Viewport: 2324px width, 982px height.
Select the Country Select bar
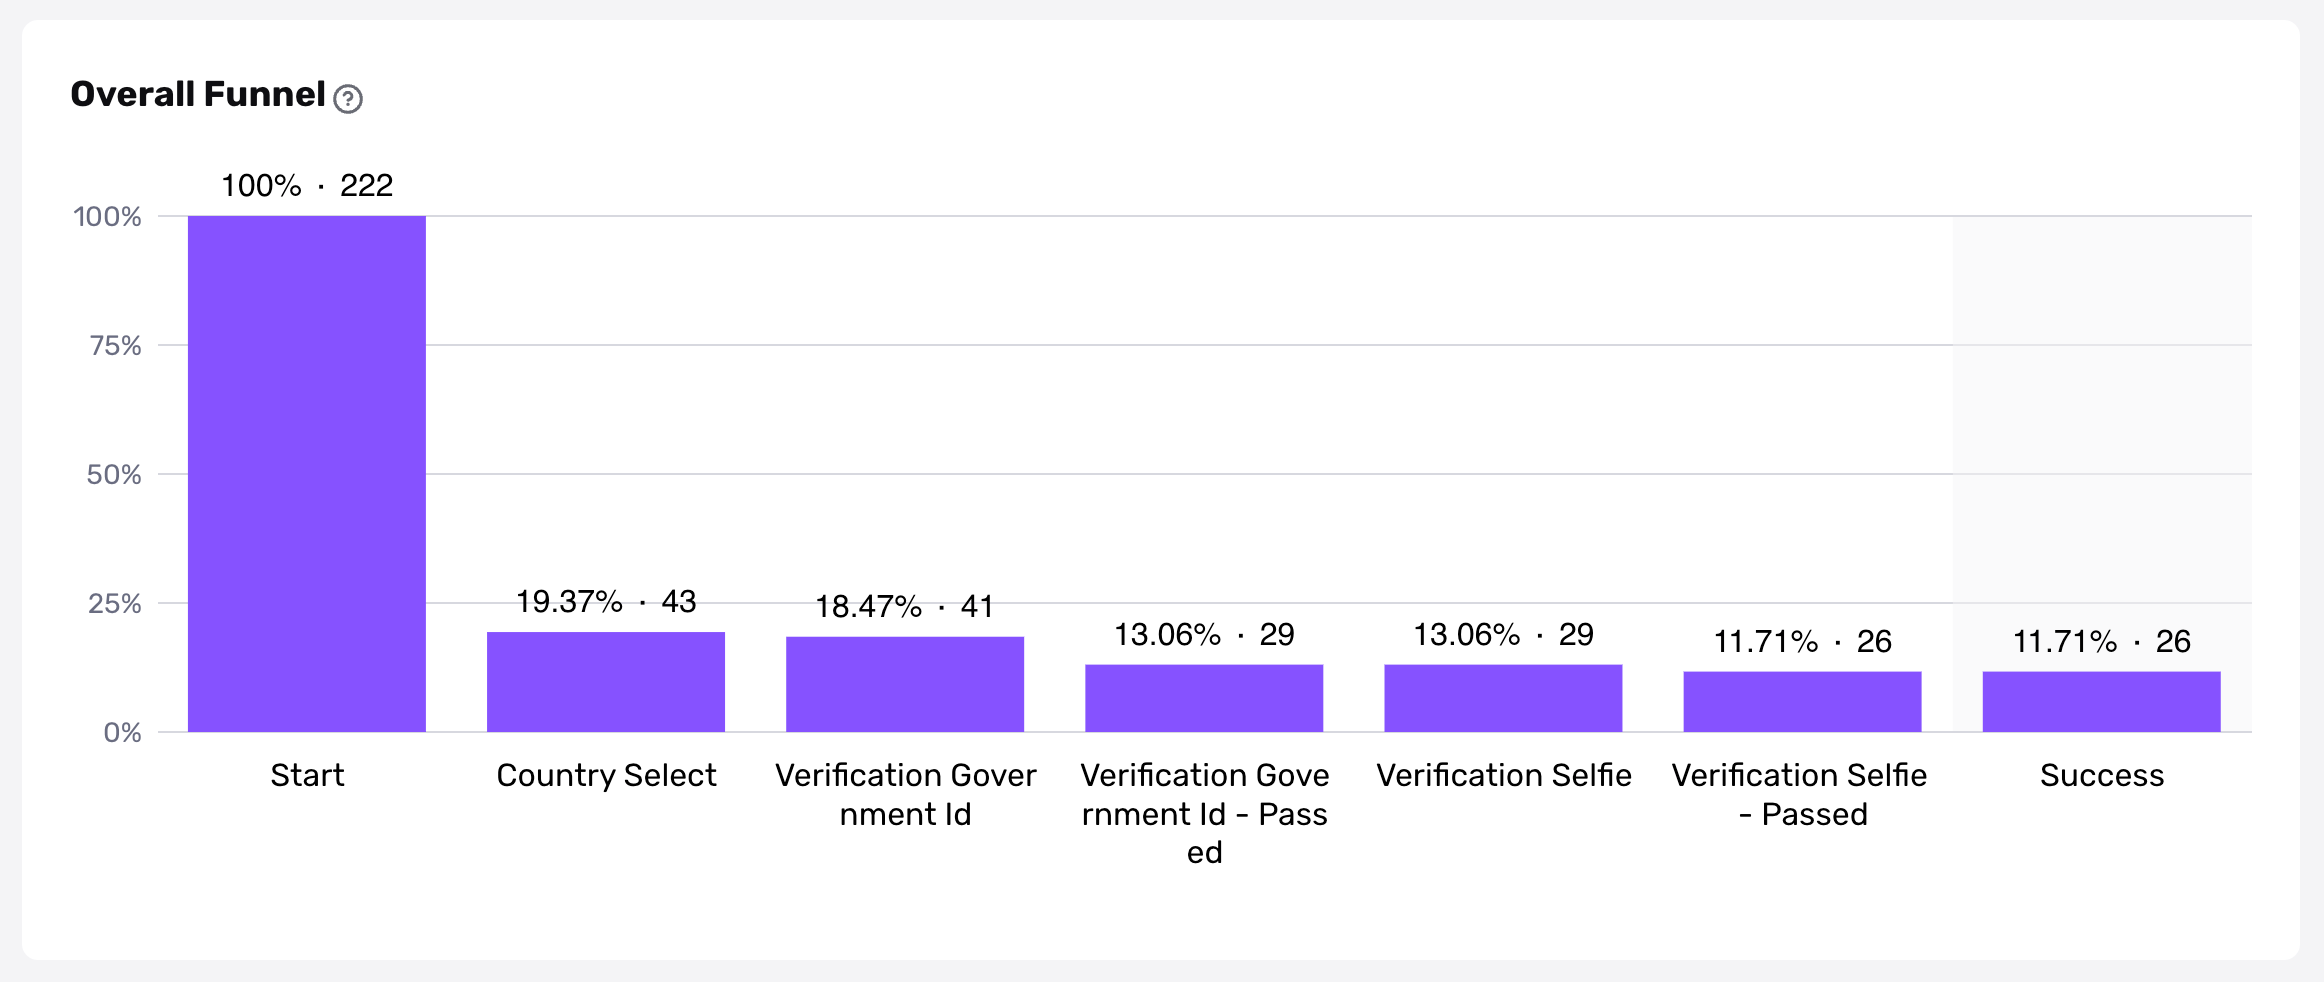pos(606,682)
